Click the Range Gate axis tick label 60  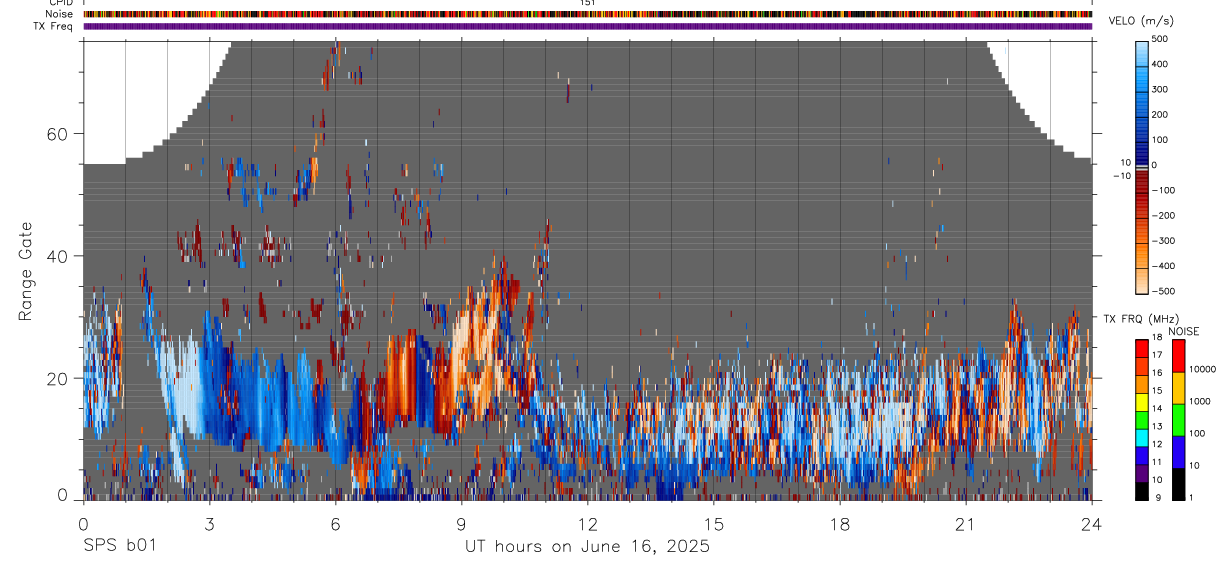pos(59,134)
